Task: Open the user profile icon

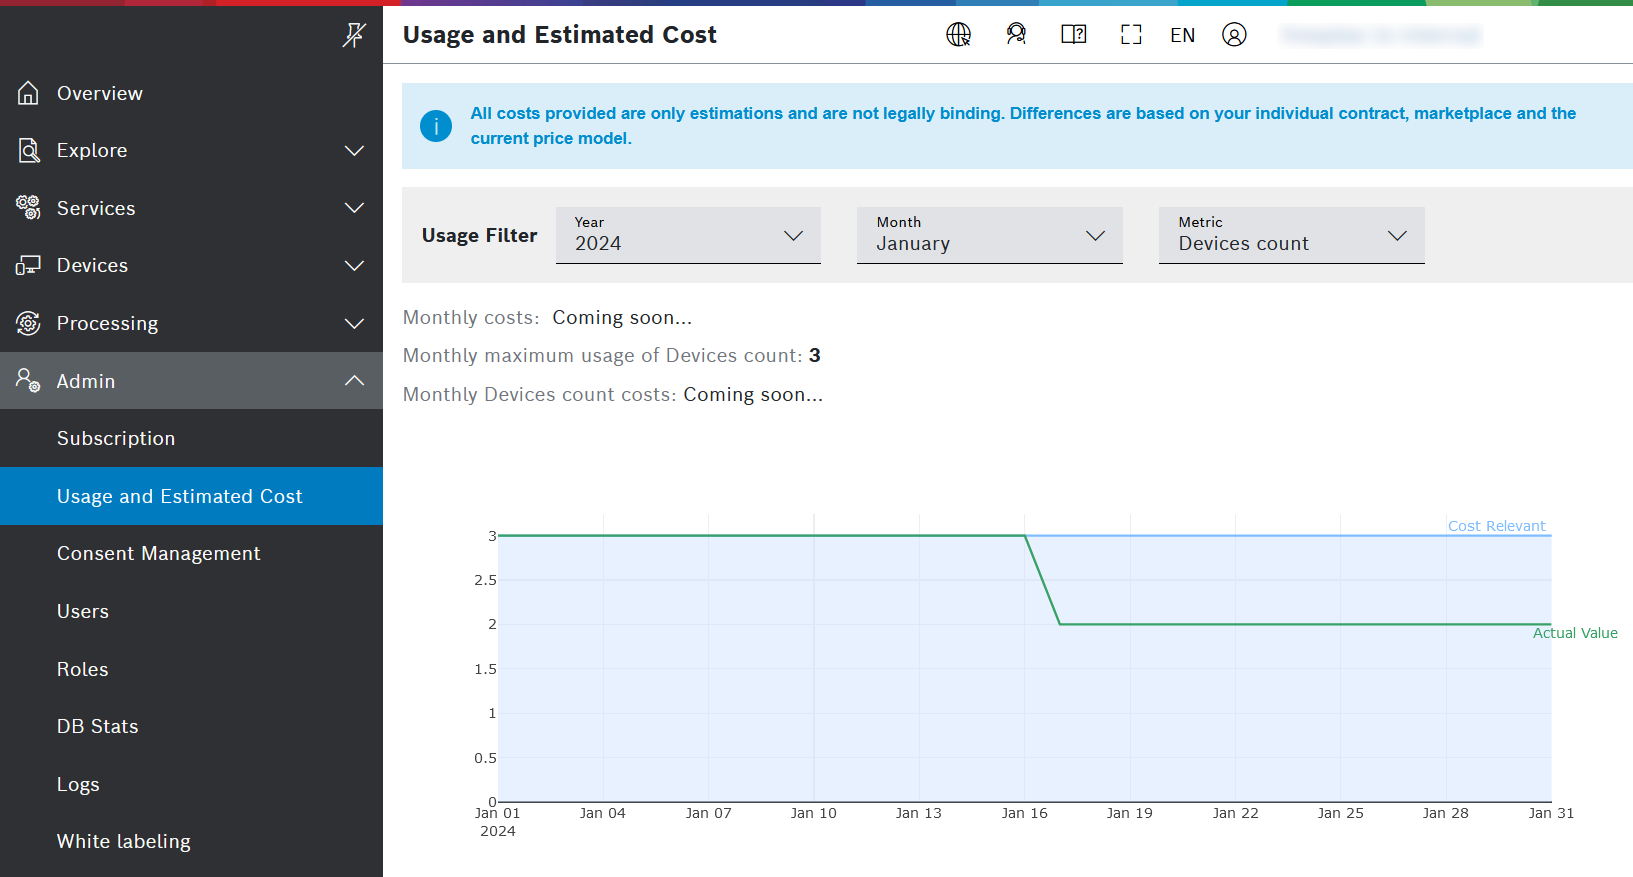Action: coord(1234,35)
